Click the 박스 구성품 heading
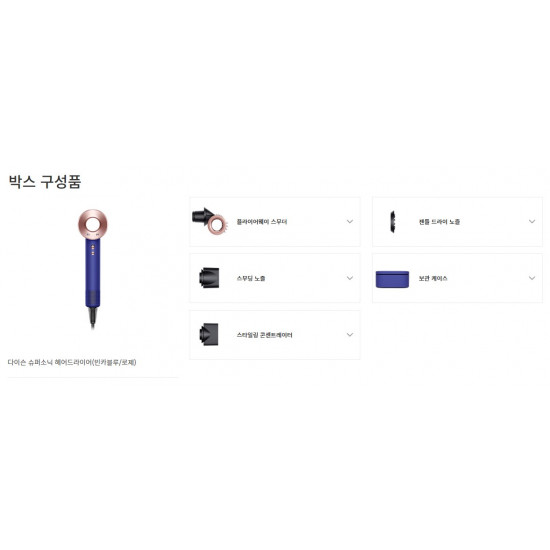 pyautogui.click(x=45, y=182)
